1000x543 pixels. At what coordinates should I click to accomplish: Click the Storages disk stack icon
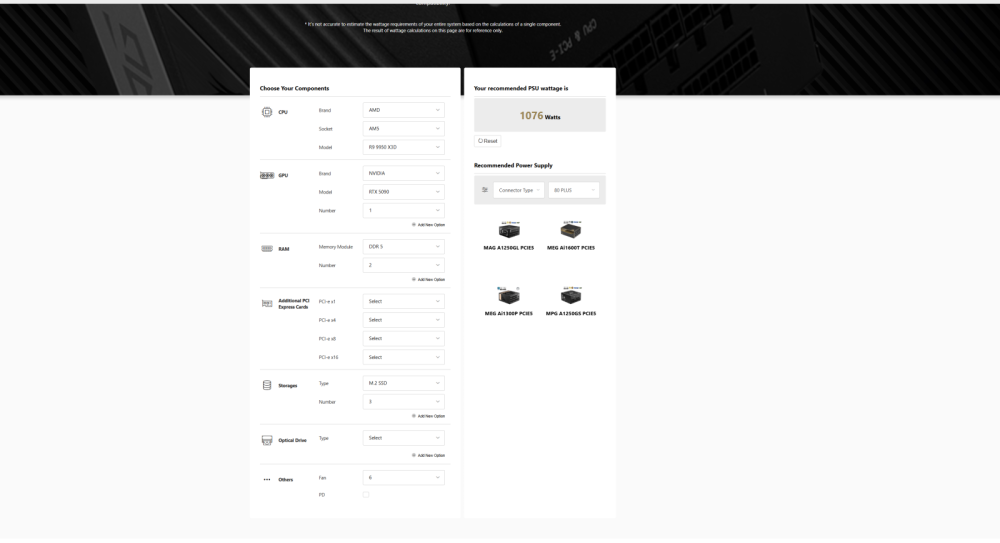[267, 385]
